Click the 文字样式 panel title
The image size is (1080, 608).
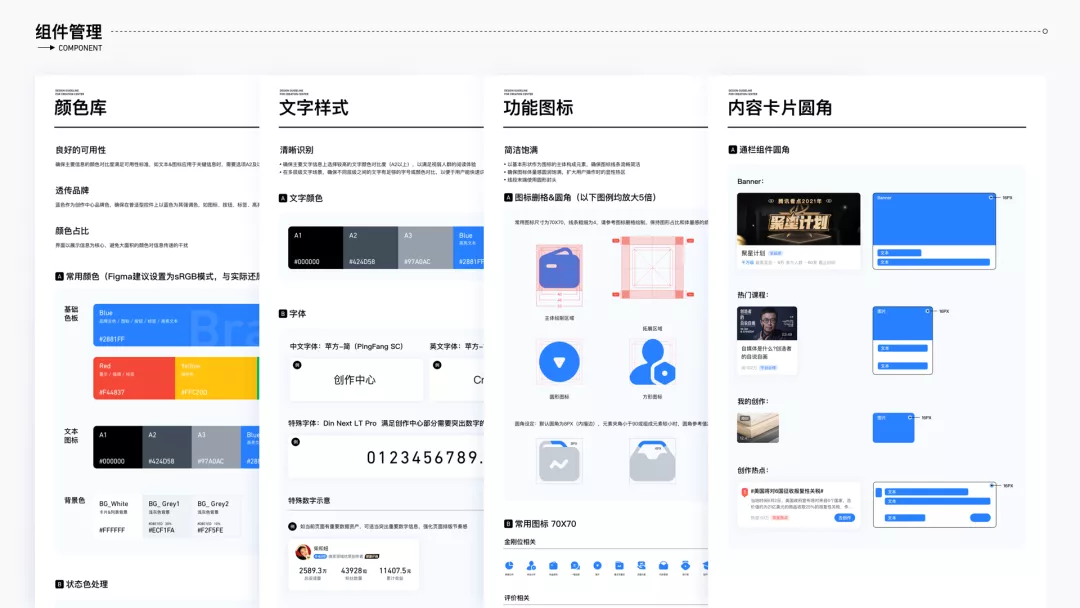pyautogui.click(x=313, y=107)
